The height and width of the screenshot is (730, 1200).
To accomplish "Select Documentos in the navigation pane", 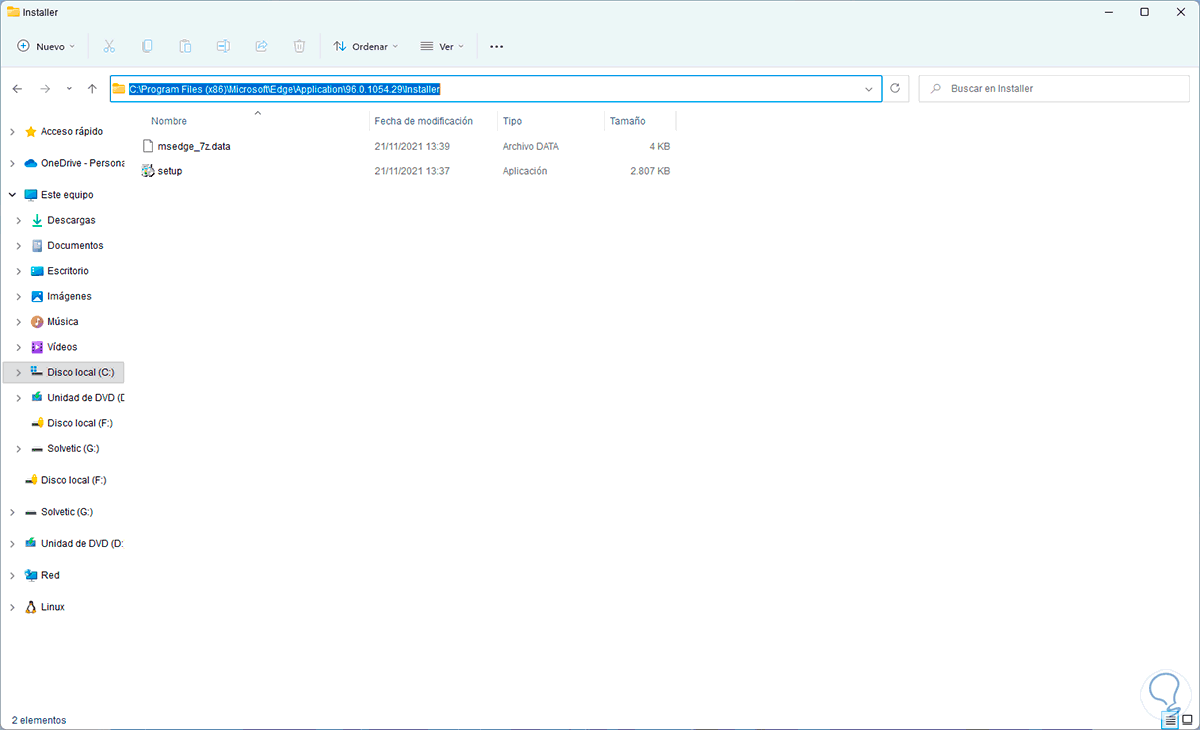I will pyautogui.click(x=75, y=245).
